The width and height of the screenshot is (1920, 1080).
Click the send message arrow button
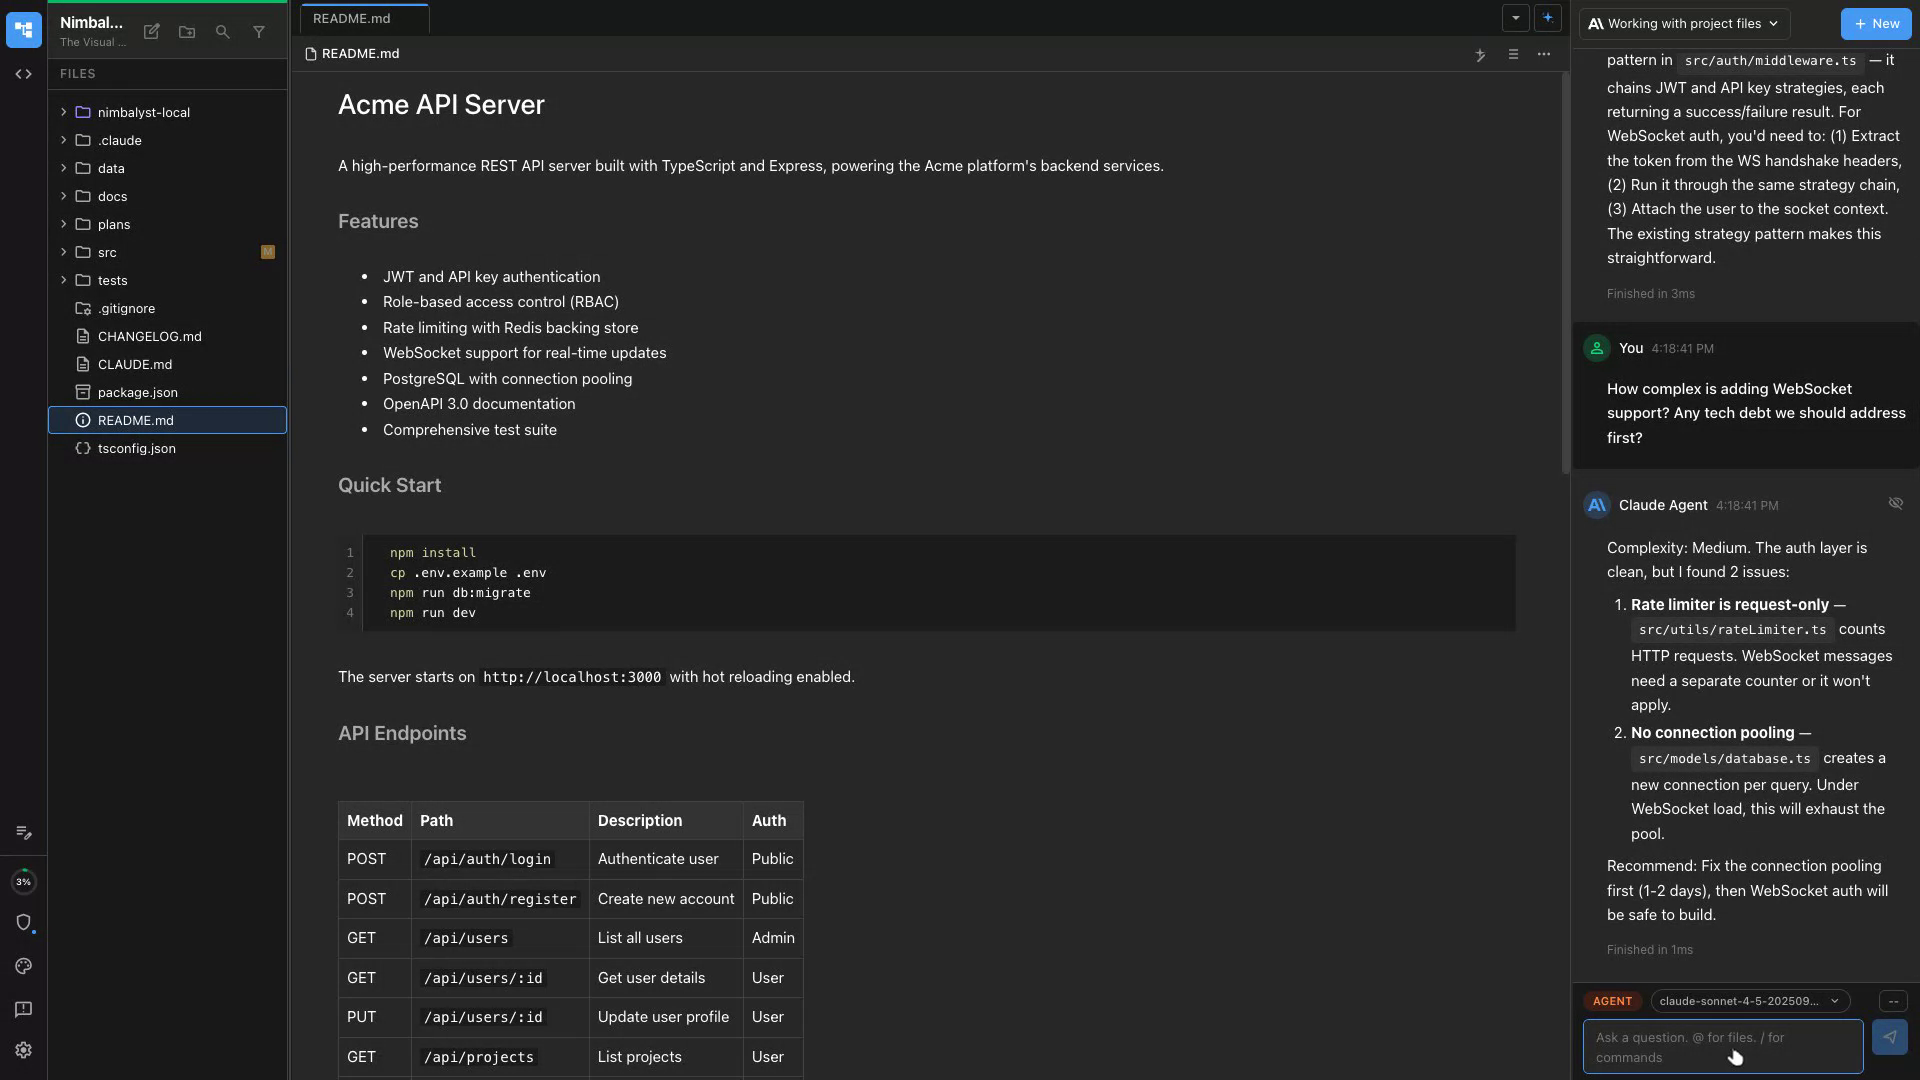(x=1889, y=1037)
